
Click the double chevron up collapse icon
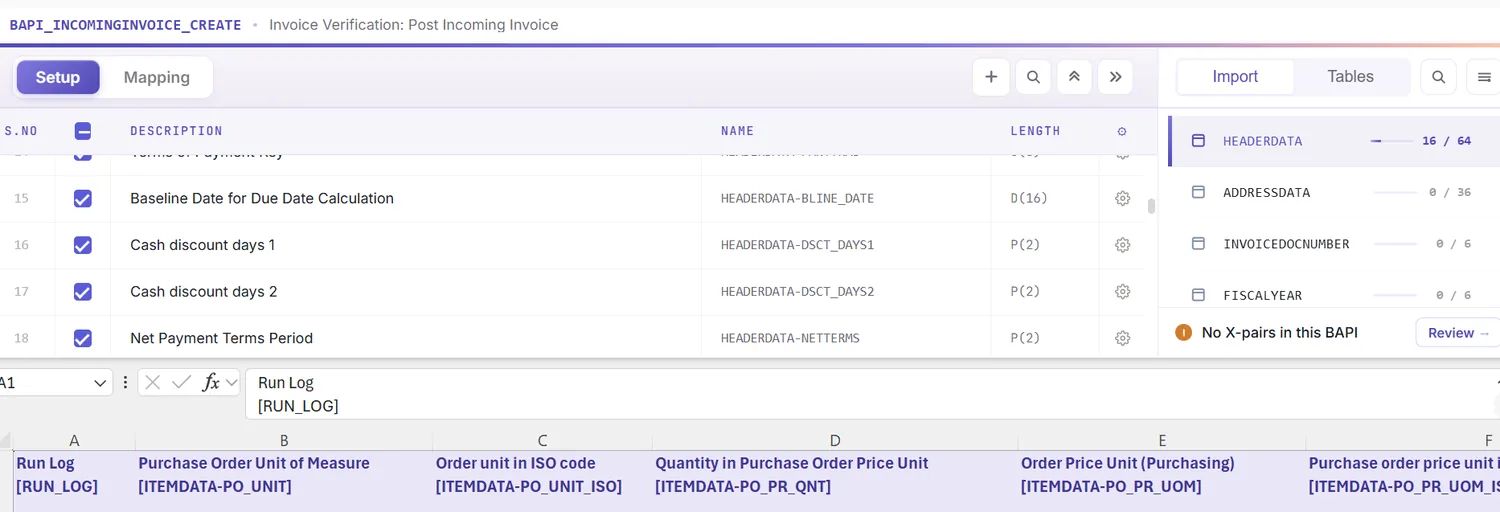1074,77
